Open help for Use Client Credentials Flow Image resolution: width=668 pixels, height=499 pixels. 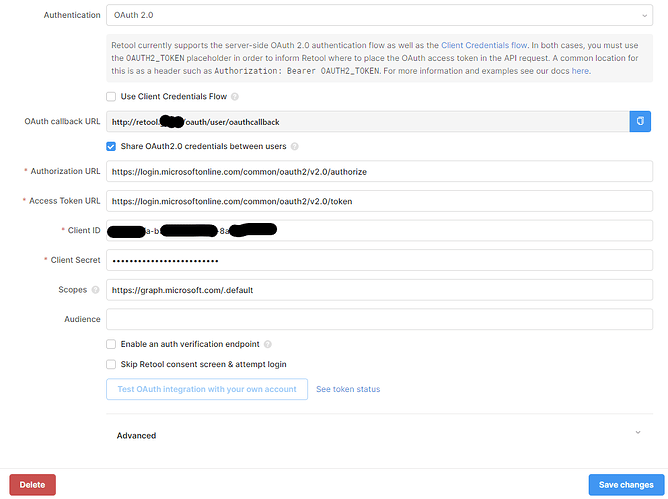(x=235, y=97)
